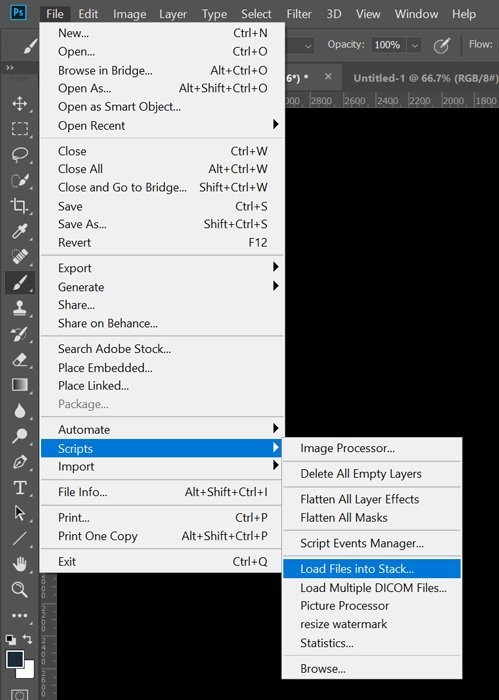
Task: Select the Clone Stamp tool
Action: 19,308
